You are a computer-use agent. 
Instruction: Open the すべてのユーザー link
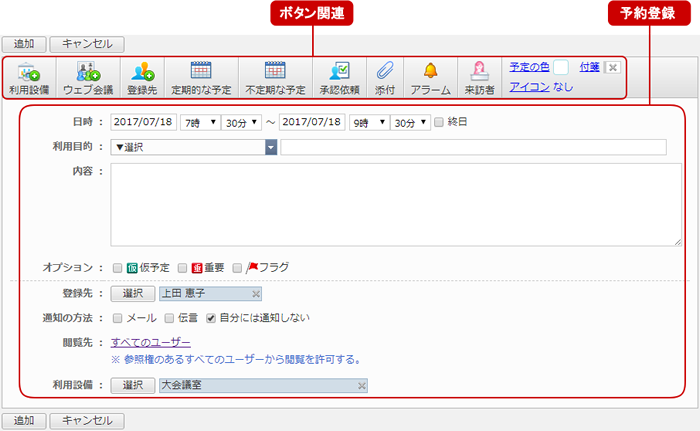tap(151, 343)
